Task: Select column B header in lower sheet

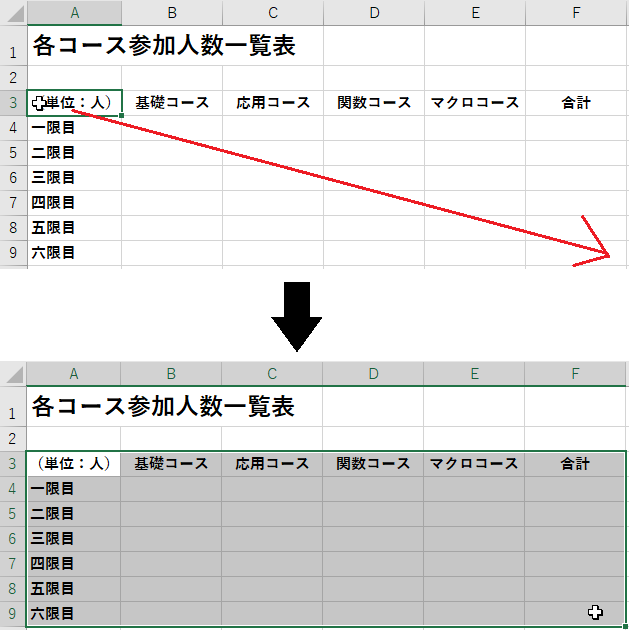Action: (171, 374)
